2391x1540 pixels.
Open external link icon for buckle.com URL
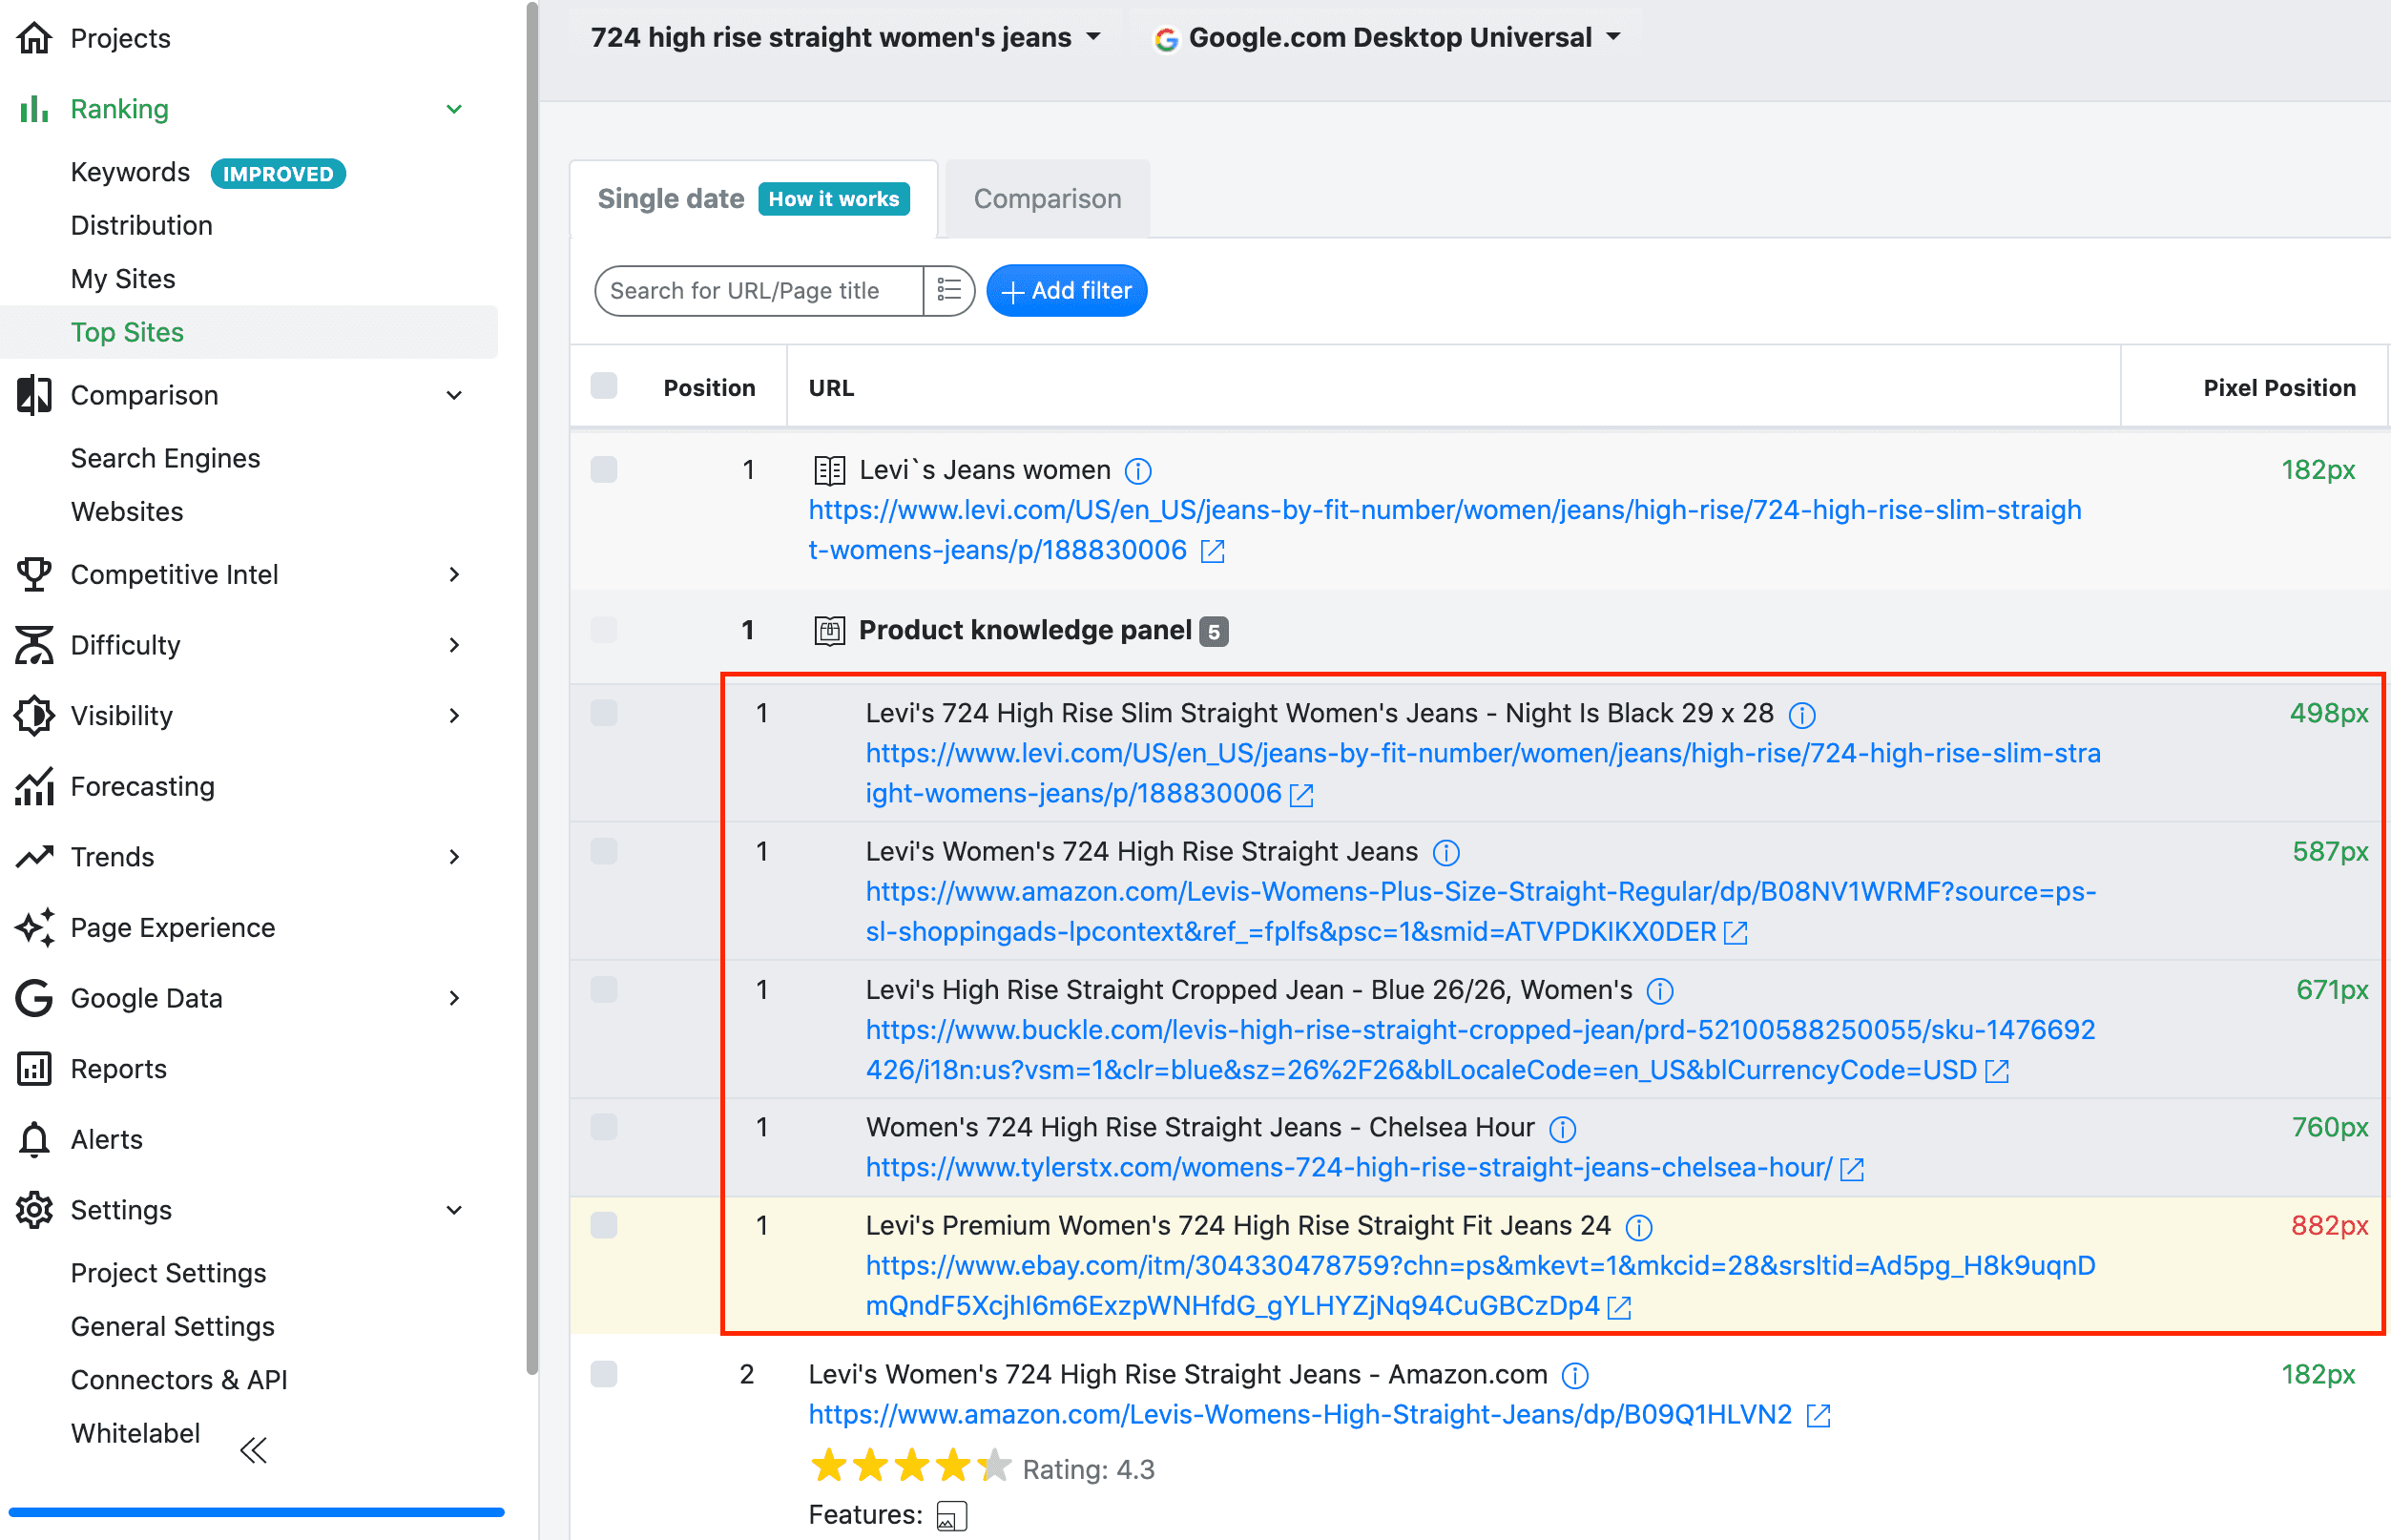click(1996, 1071)
